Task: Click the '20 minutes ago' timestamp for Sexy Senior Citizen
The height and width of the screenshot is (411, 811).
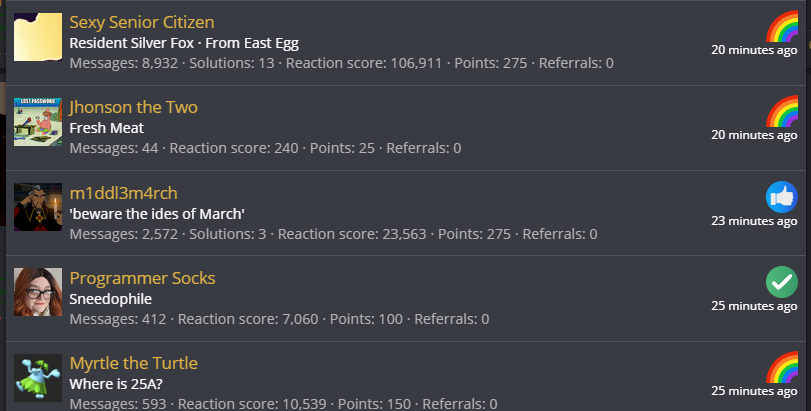Action: [754, 50]
